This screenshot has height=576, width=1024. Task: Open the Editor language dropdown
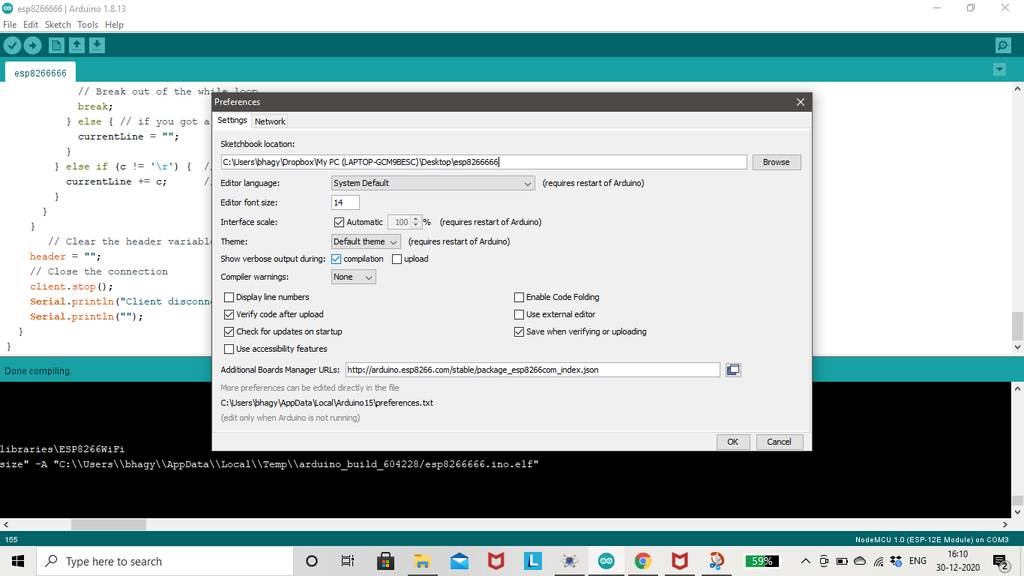click(432, 183)
